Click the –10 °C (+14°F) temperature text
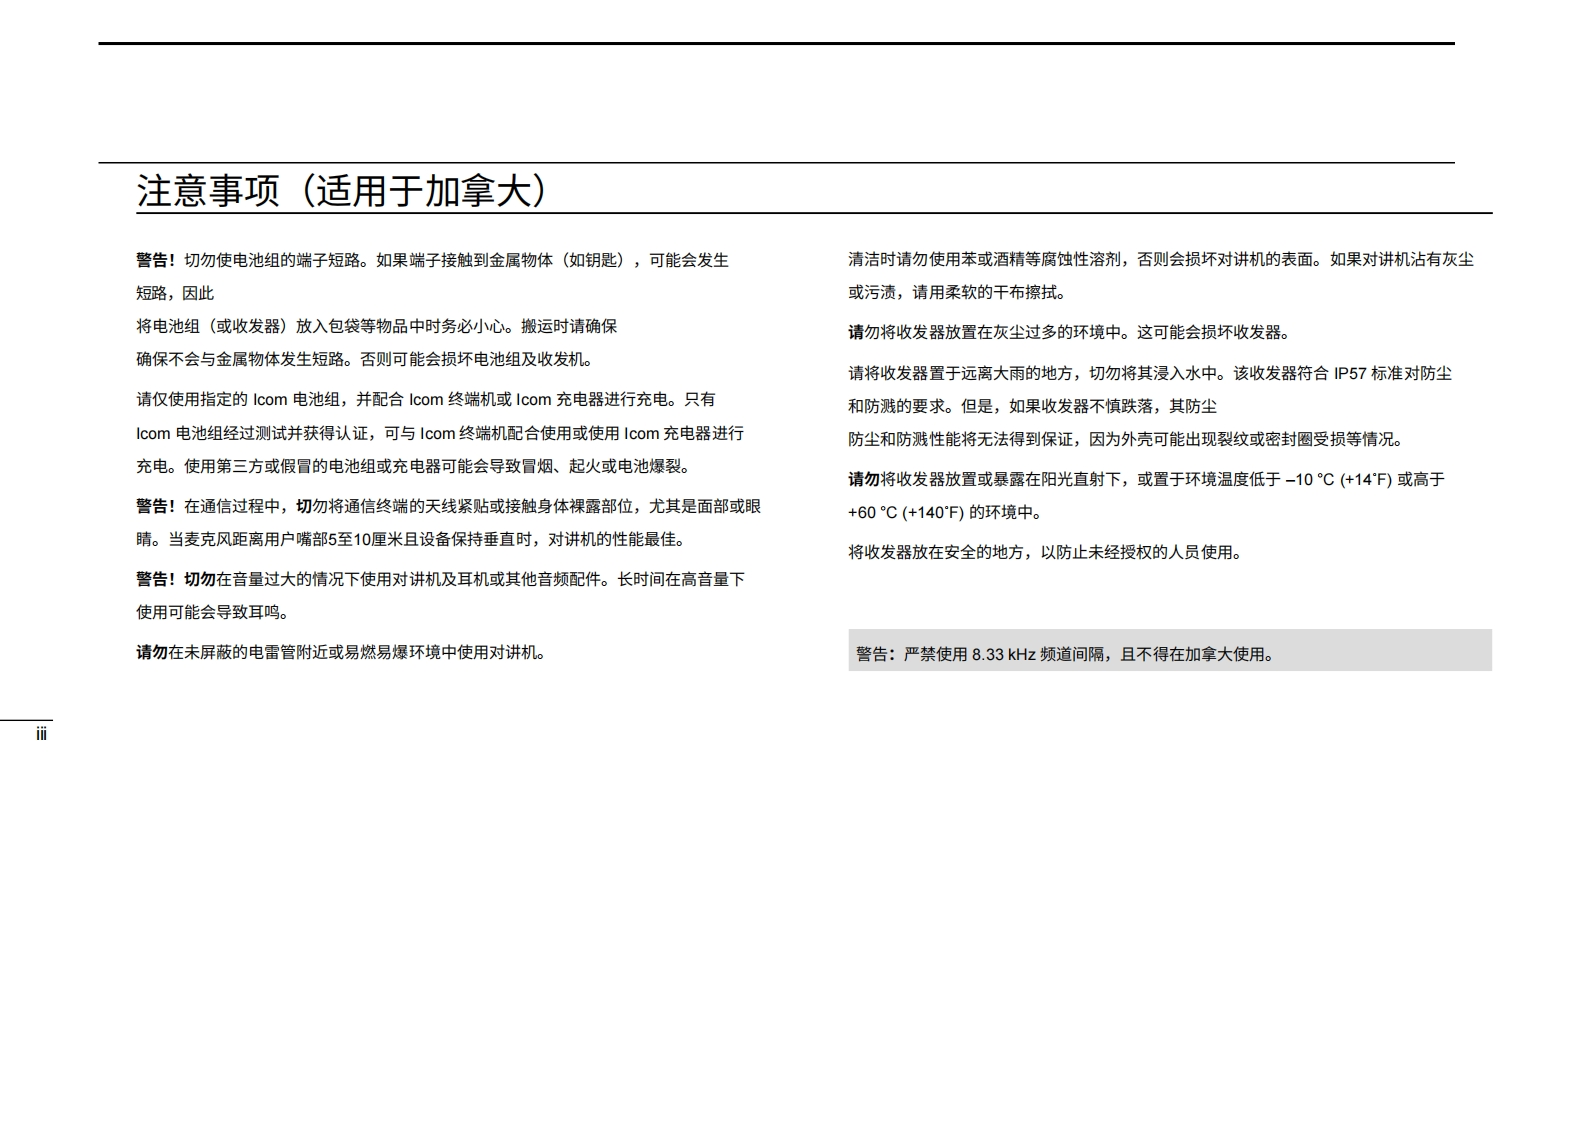 [1338, 480]
